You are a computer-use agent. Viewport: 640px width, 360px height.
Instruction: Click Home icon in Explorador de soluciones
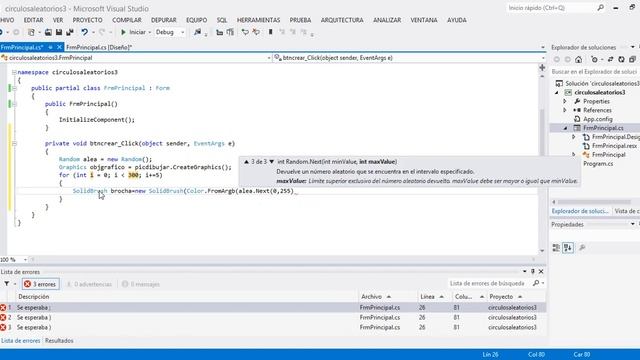click(x=578, y=60)
